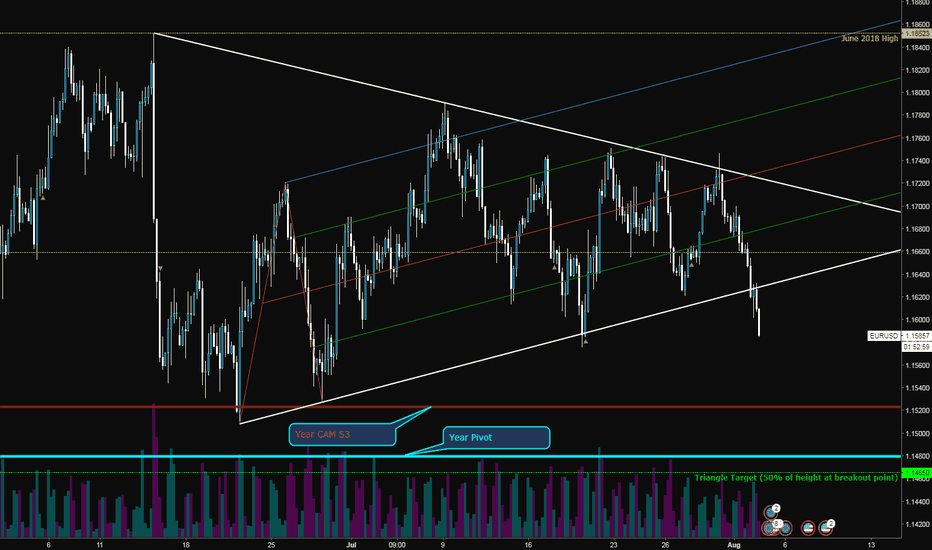Click the 1.15657 current price value
Image resolution: width=932 pixels, height=550 pixels.
point(917,336)
